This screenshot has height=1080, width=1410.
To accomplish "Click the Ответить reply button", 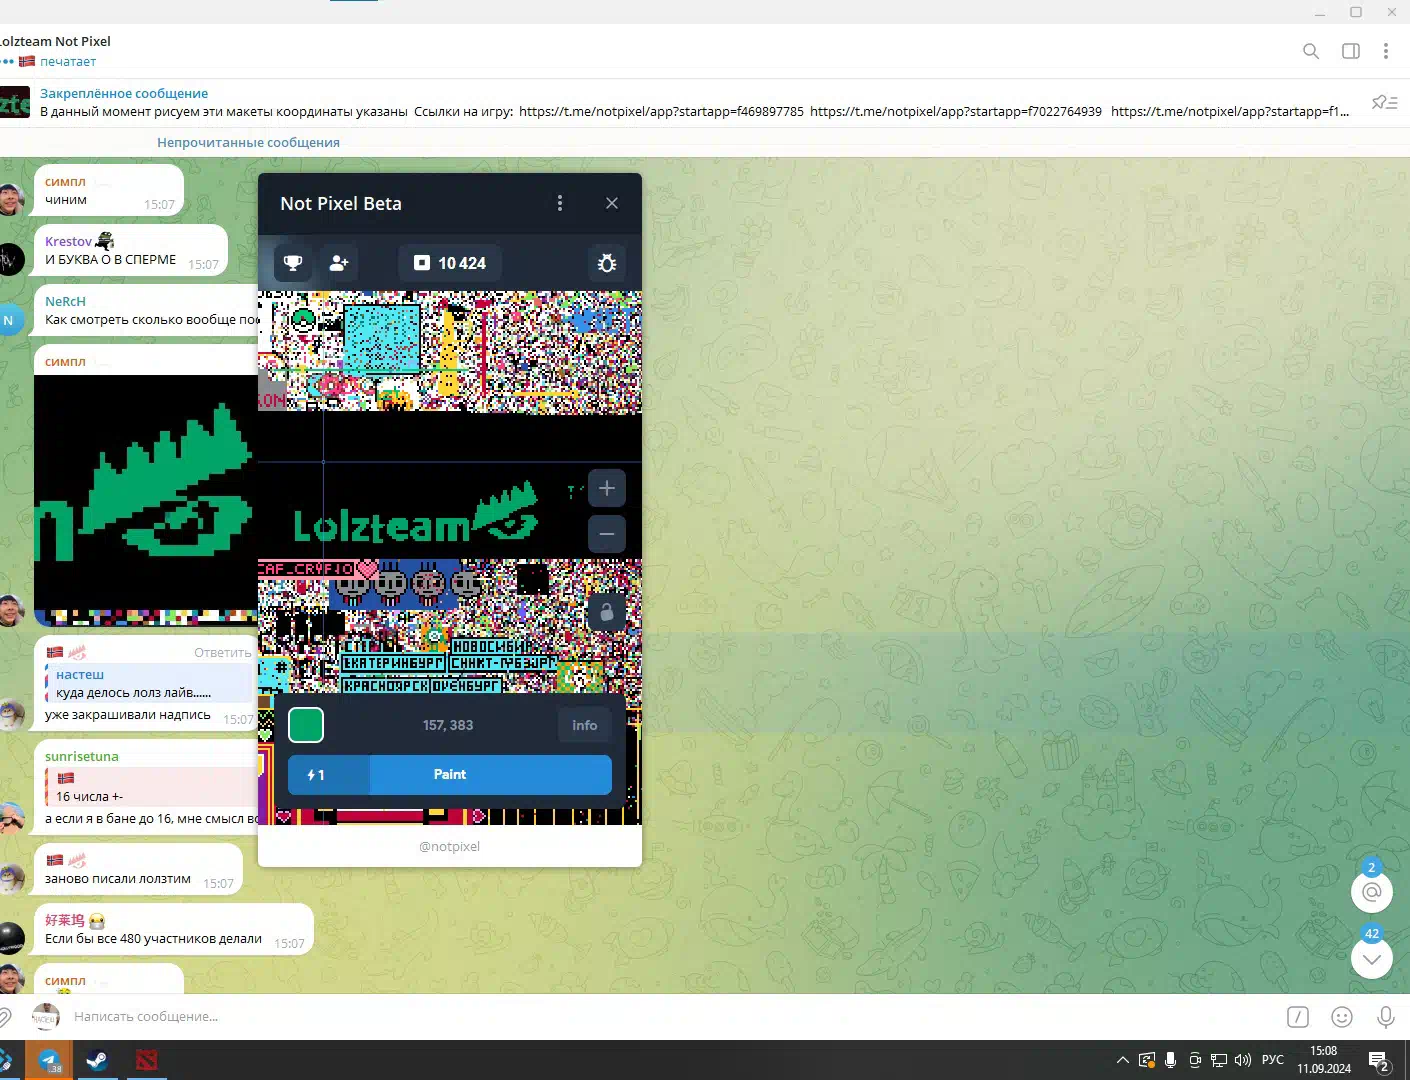I will coord(223,653).
